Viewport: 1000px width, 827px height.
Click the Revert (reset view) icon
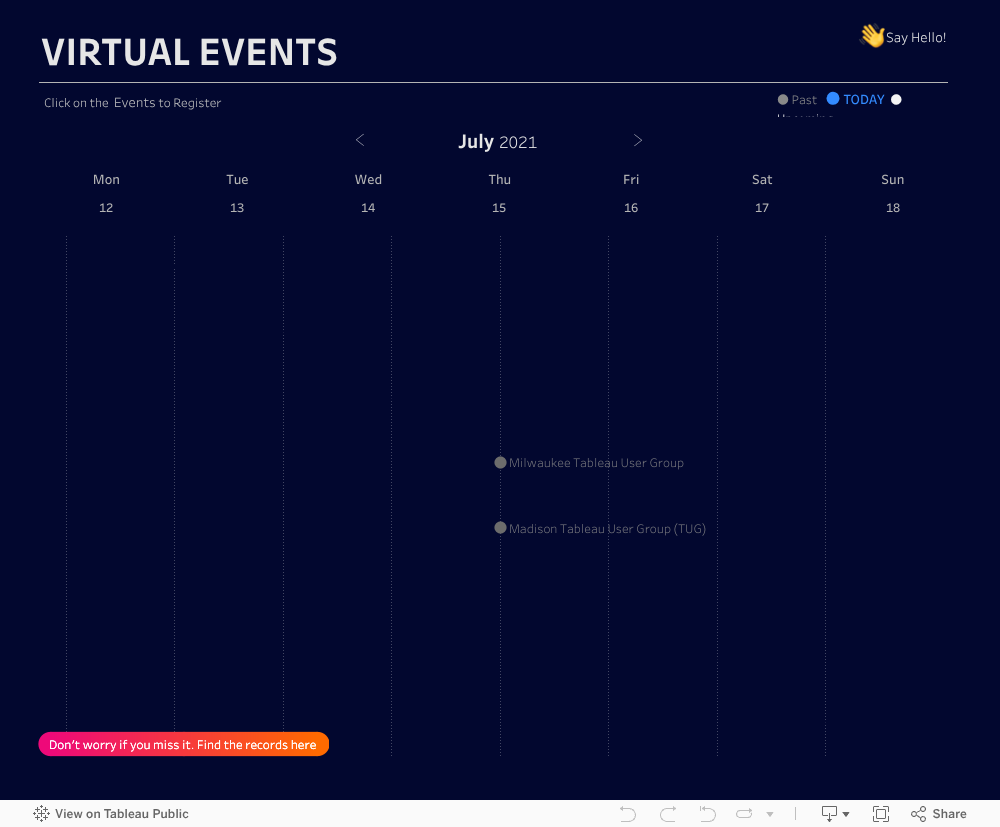[707, 814]
